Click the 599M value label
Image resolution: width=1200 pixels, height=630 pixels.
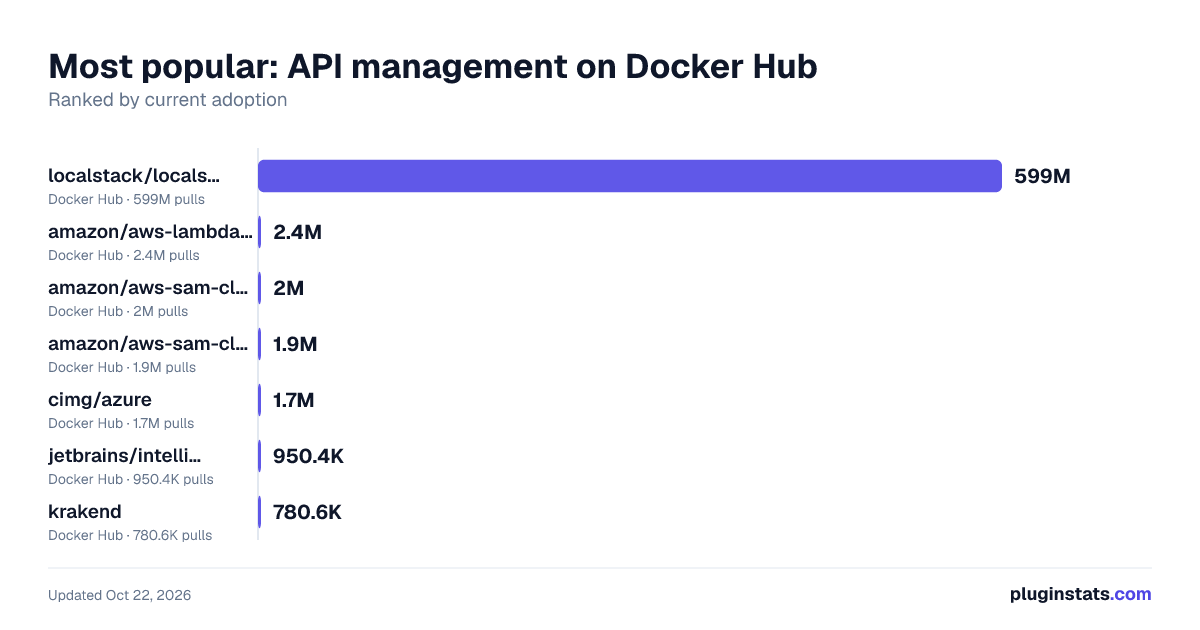pyautogui.click(x=1042, y=176)
